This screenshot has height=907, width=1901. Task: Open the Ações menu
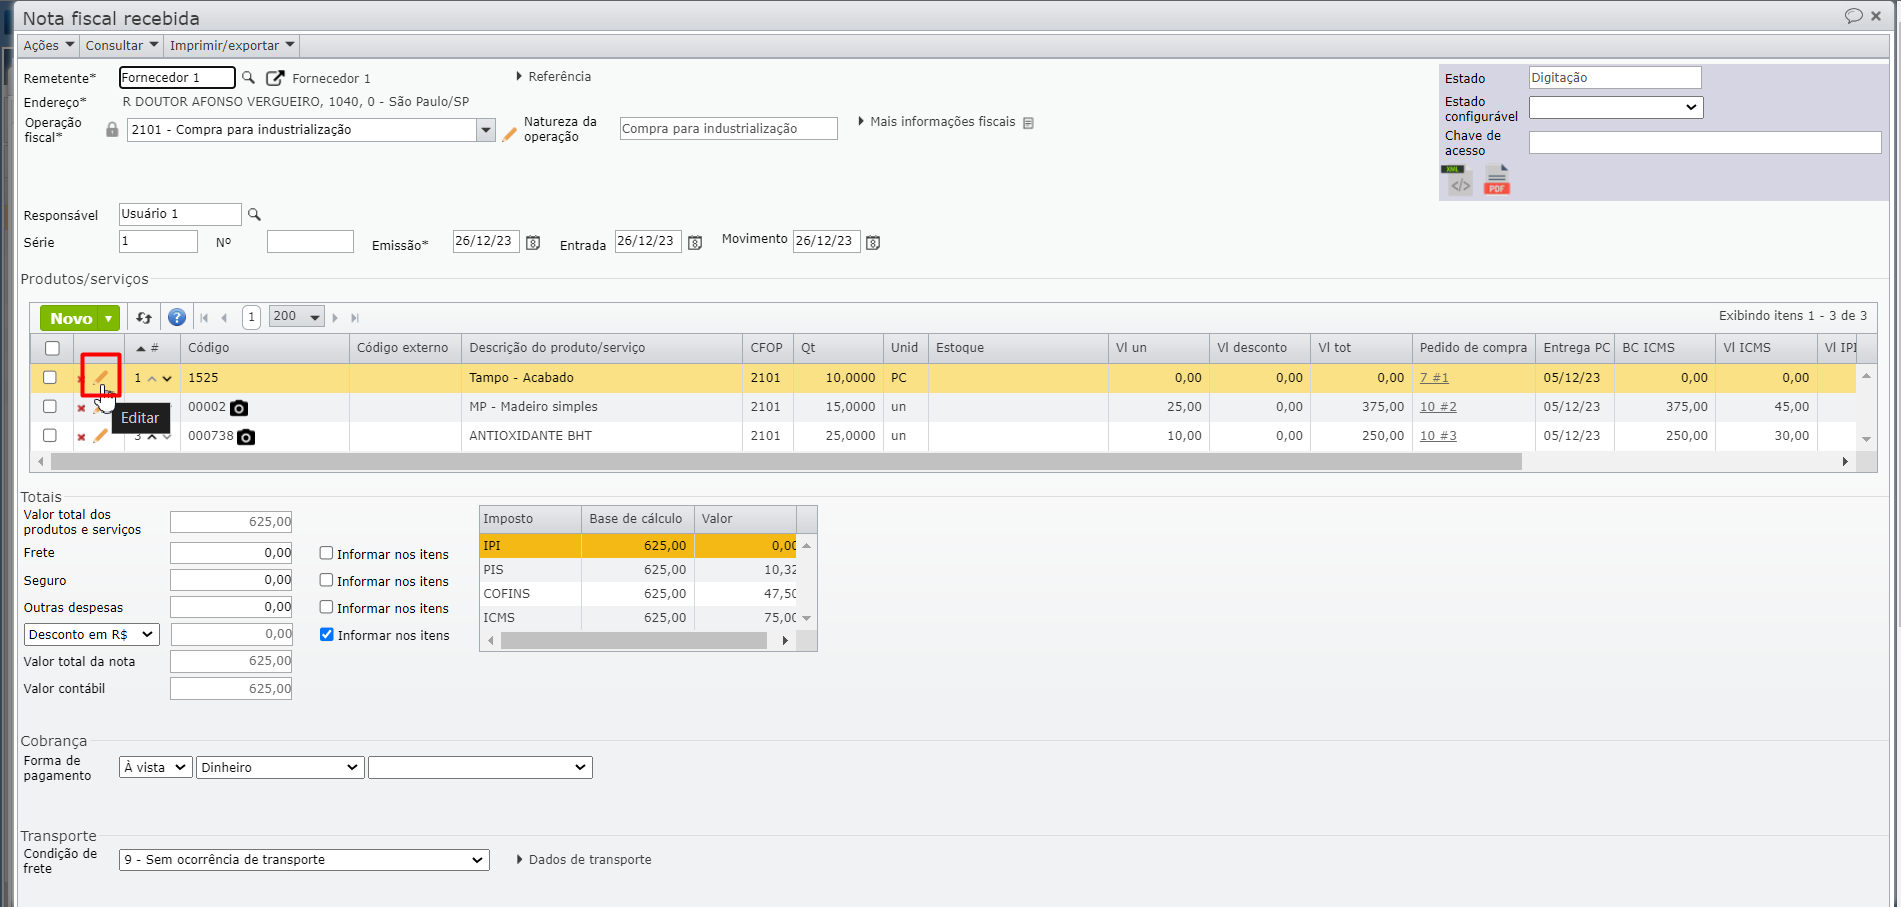pos(48,45)
